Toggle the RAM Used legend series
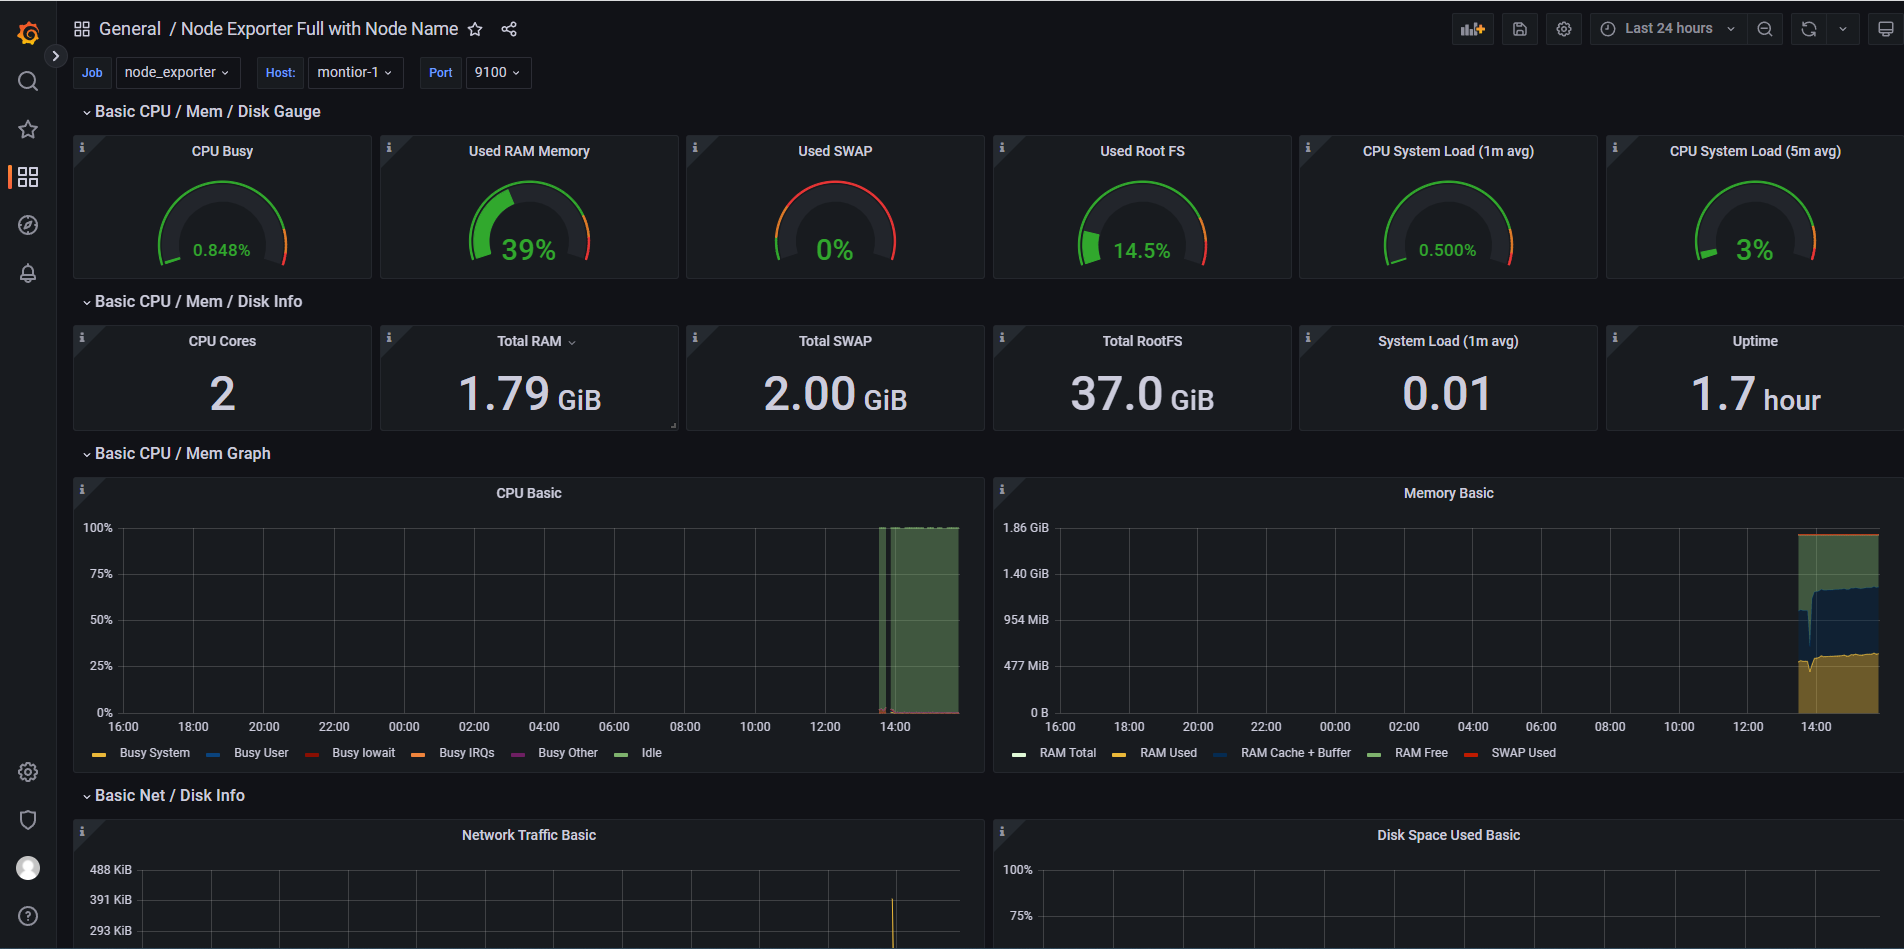This screenshot has height=949, width=1904. (1168, 753)
